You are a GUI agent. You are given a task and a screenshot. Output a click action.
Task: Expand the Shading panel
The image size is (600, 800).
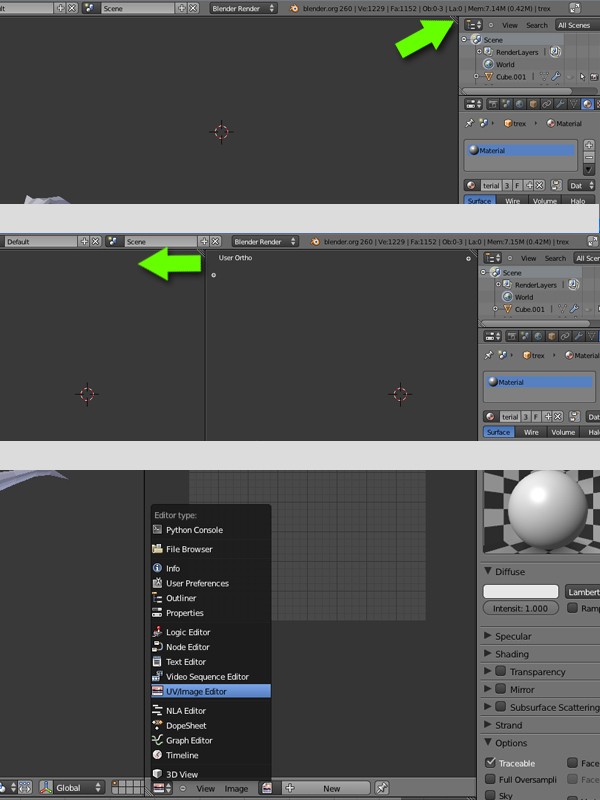point(488,654)
